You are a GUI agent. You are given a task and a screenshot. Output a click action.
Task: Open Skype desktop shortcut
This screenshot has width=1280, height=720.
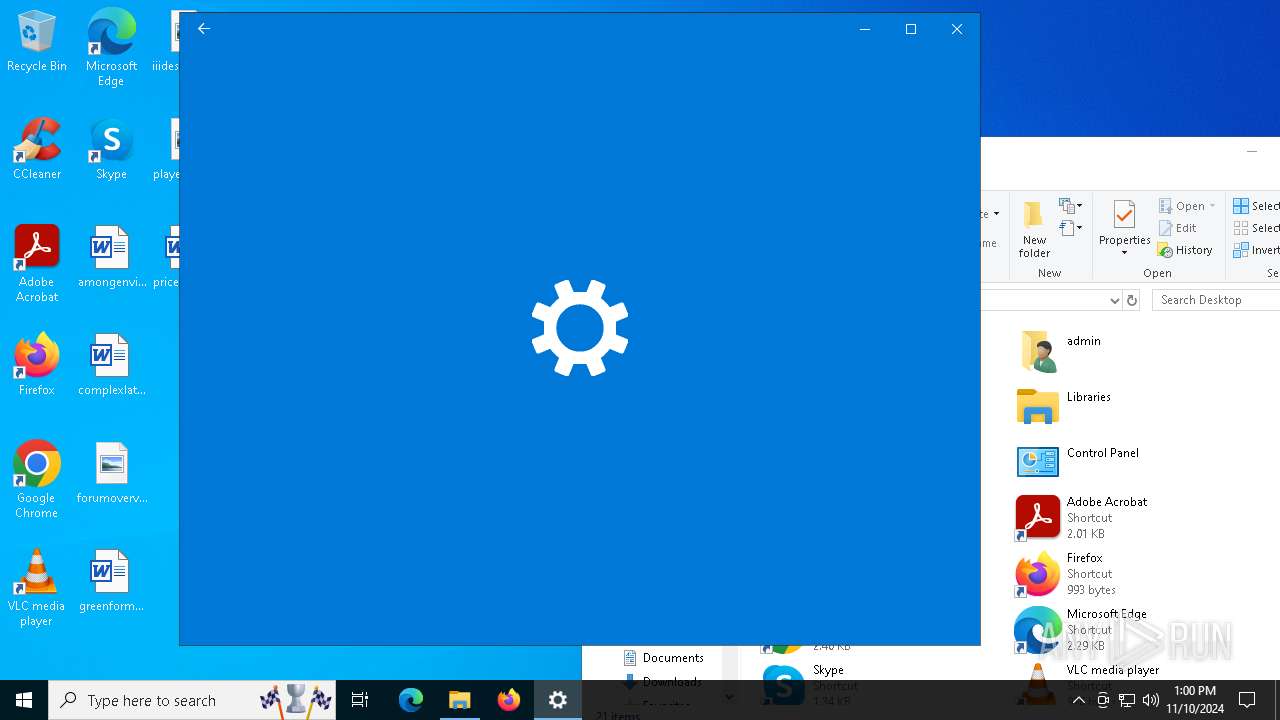pyautogui.click(x=111, y=150)
